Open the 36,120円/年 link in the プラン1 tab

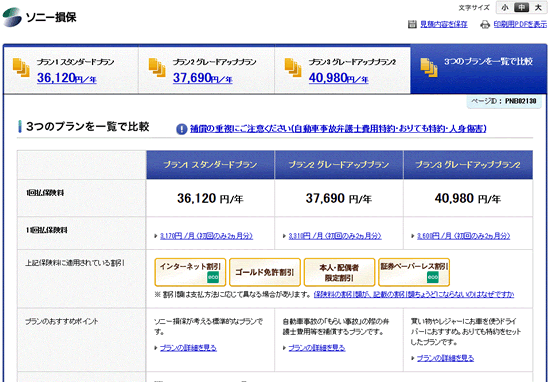[x=67, y=78]
